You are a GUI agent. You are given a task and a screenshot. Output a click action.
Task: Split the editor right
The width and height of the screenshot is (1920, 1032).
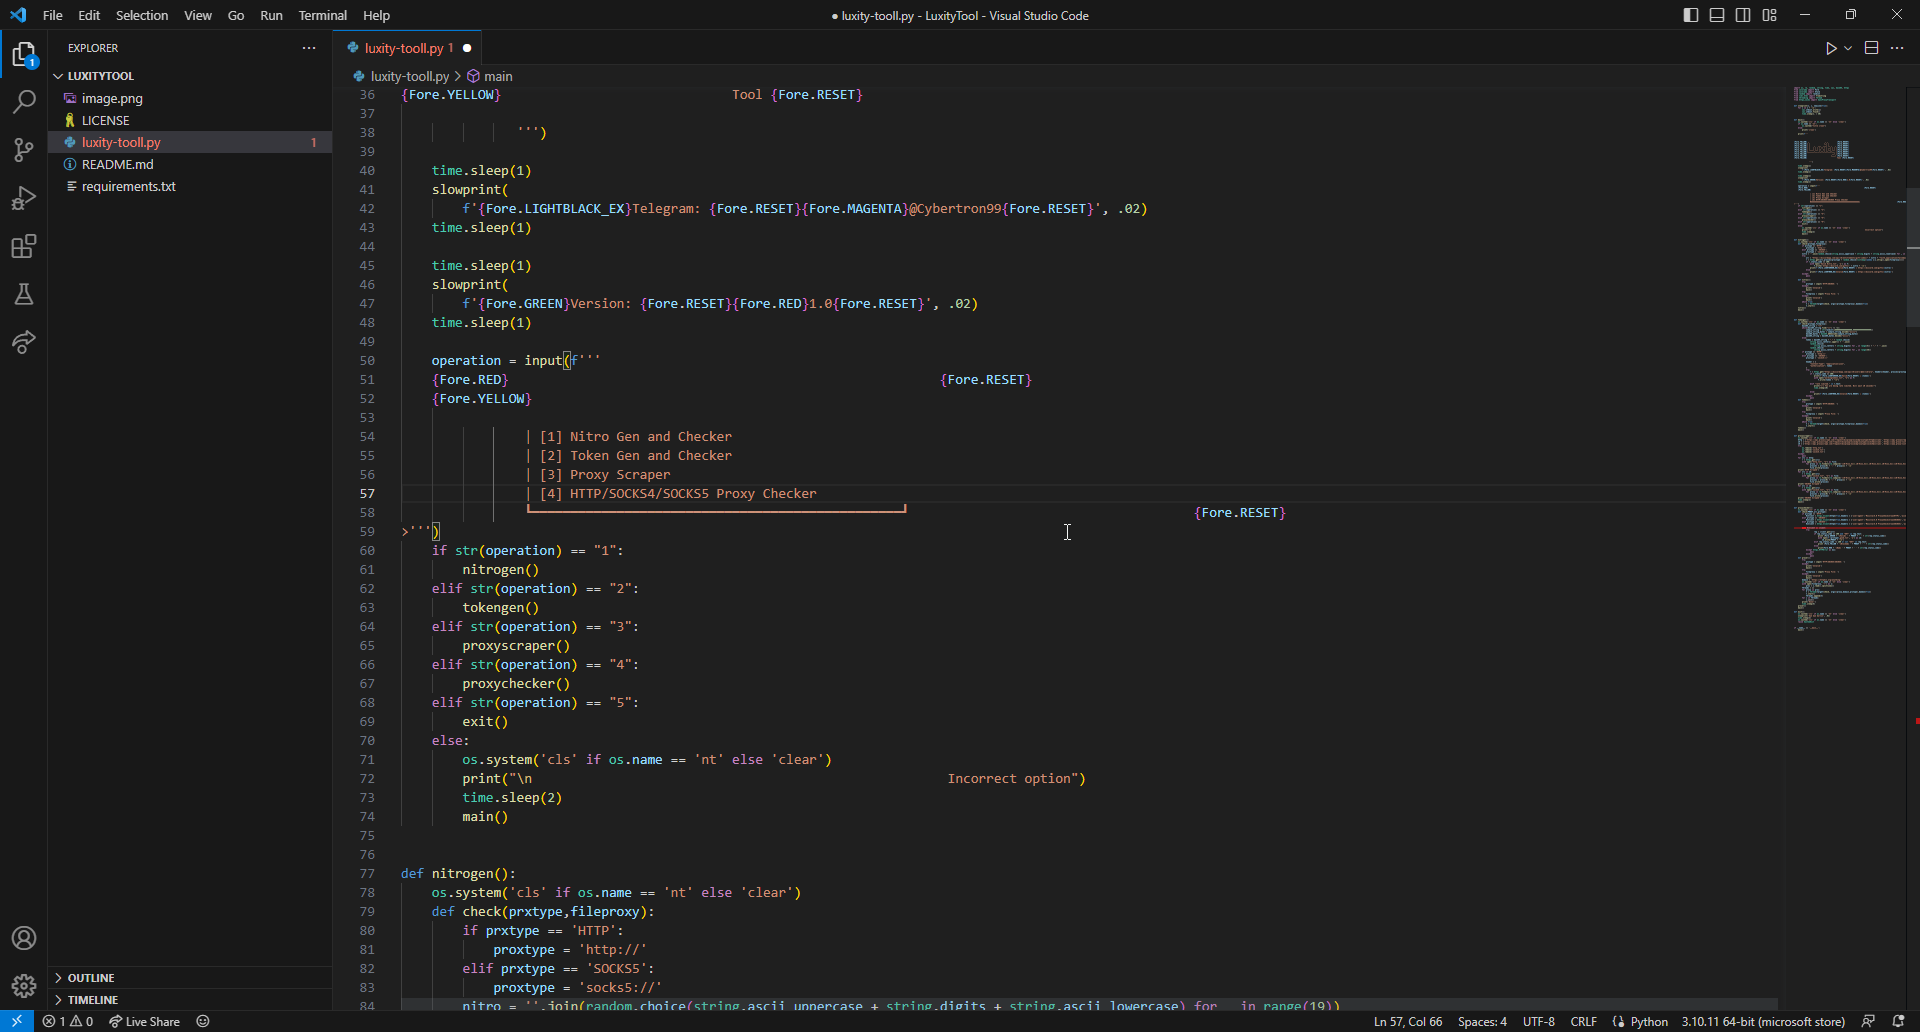coord(1871,48)
